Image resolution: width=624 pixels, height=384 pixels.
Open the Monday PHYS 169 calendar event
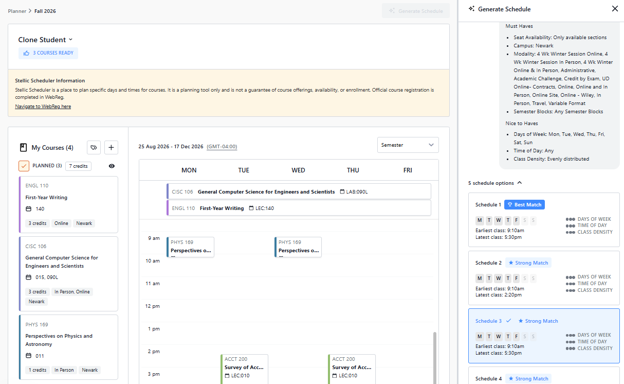[190, 247]
